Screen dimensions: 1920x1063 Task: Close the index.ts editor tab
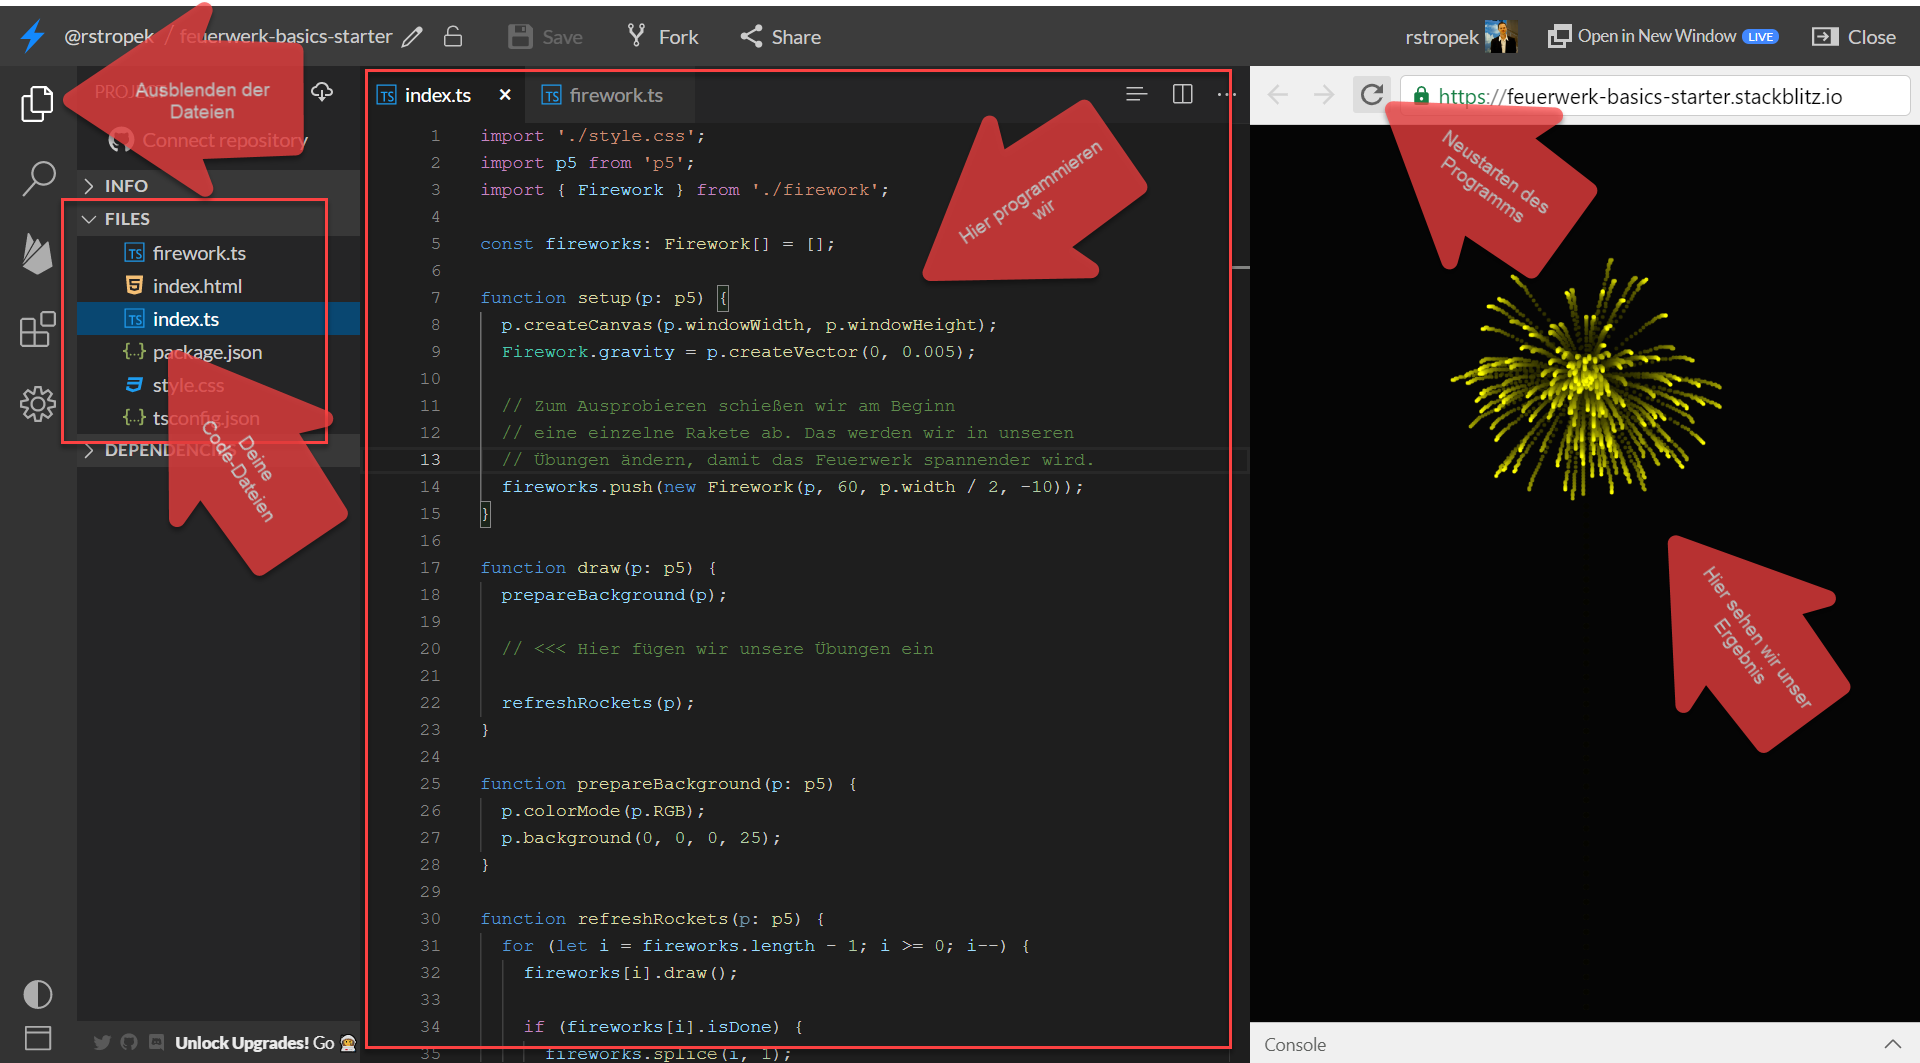(x=505, y=95)
